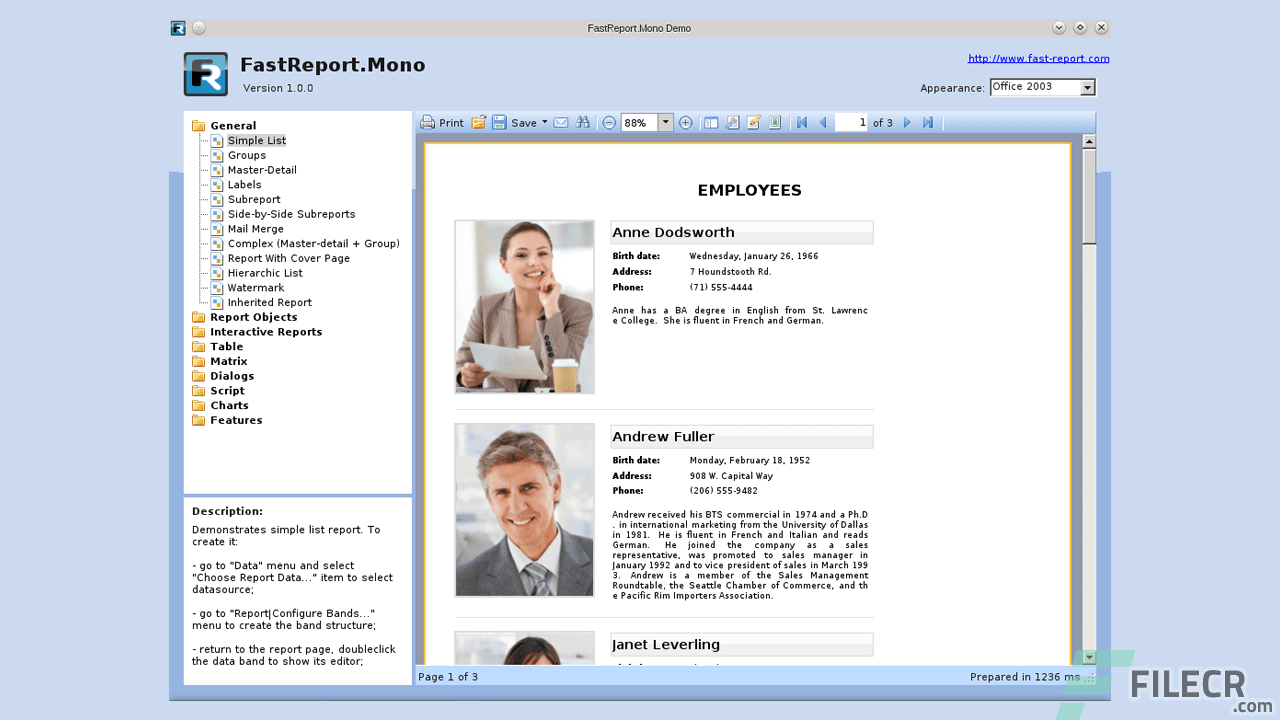Image resolution: width=1280 pixels, height=720 pixels.
Task: Click the 88% zoom input field
Action: (639, 123)
